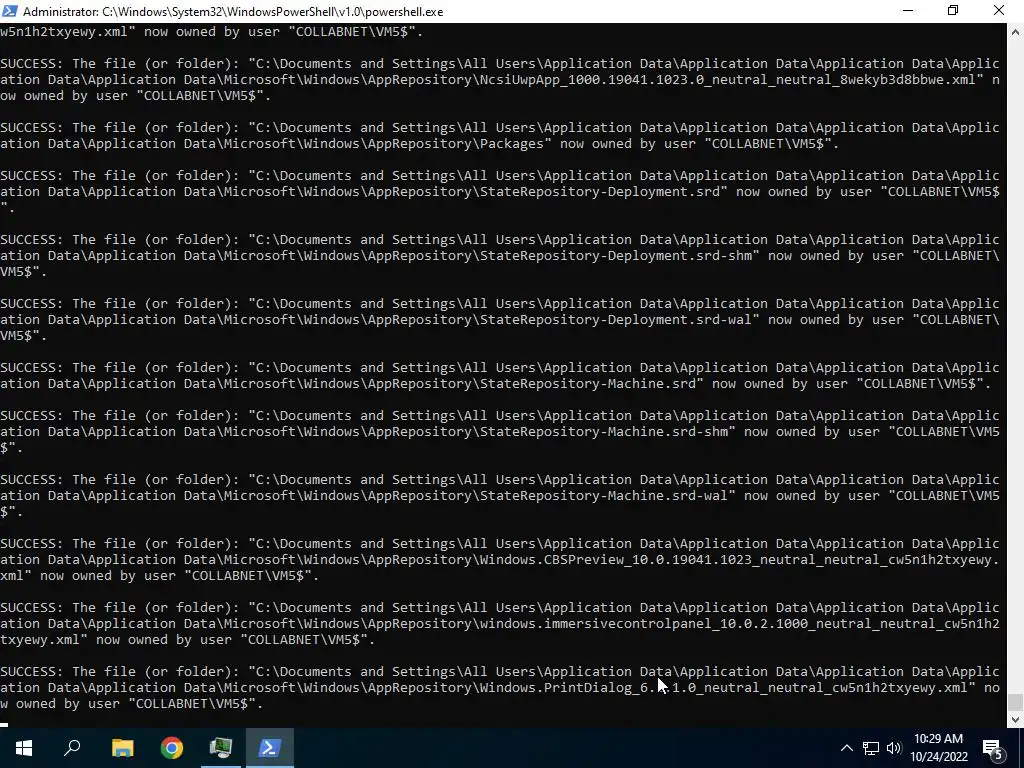The width and height of the screenshot is (1024, 768).
Task: Click the NcsiUwpApp_1000.19041.1023.0 xml filename text
Action: [x=728, y=80]
